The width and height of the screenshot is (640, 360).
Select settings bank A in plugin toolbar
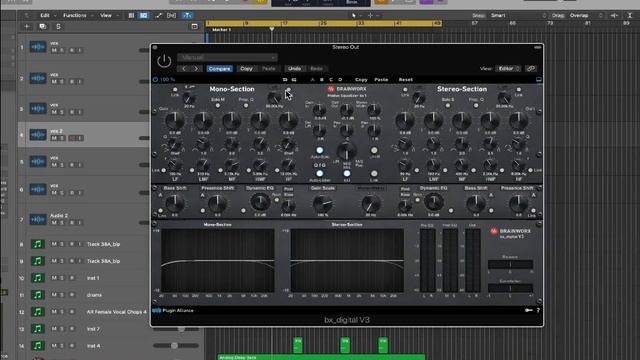point(313,80)
